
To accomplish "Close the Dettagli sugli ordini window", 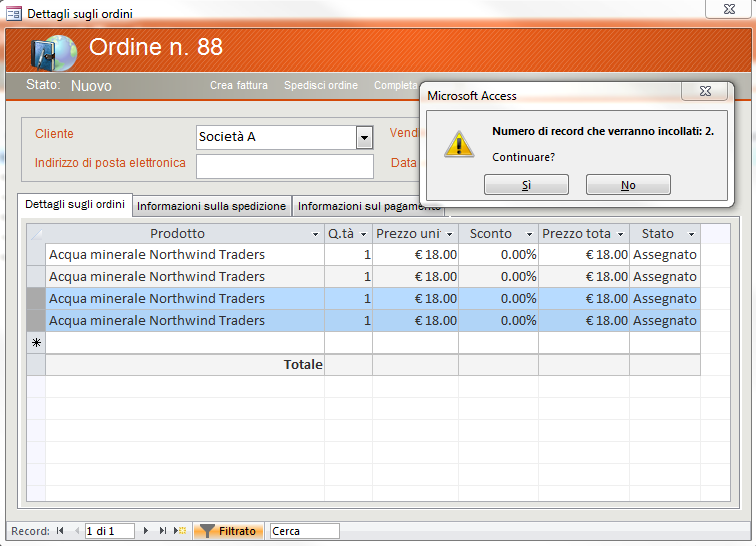I will (x=729, y=9).
